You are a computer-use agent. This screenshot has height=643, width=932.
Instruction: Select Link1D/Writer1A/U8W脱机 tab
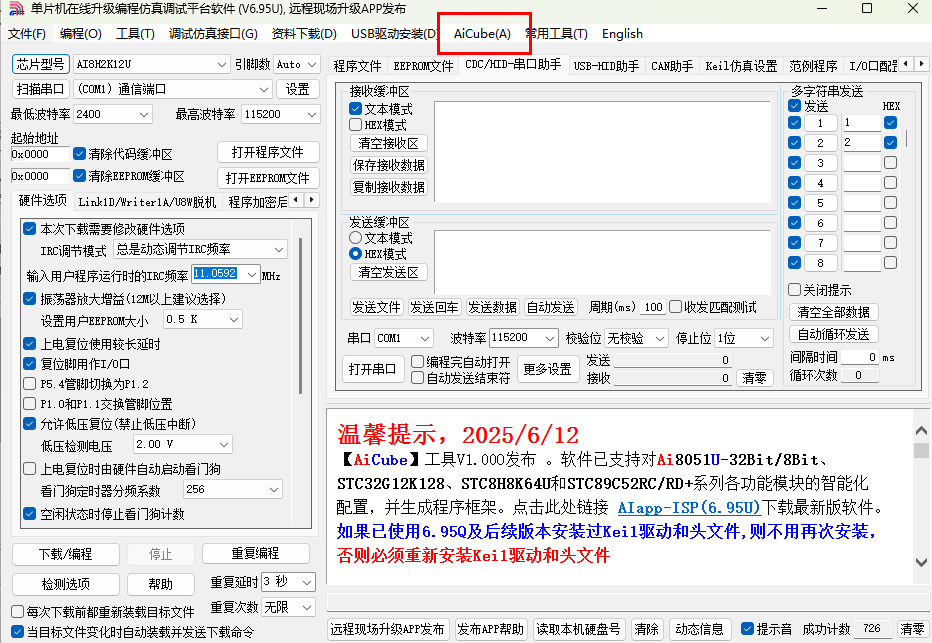[147, 202]
